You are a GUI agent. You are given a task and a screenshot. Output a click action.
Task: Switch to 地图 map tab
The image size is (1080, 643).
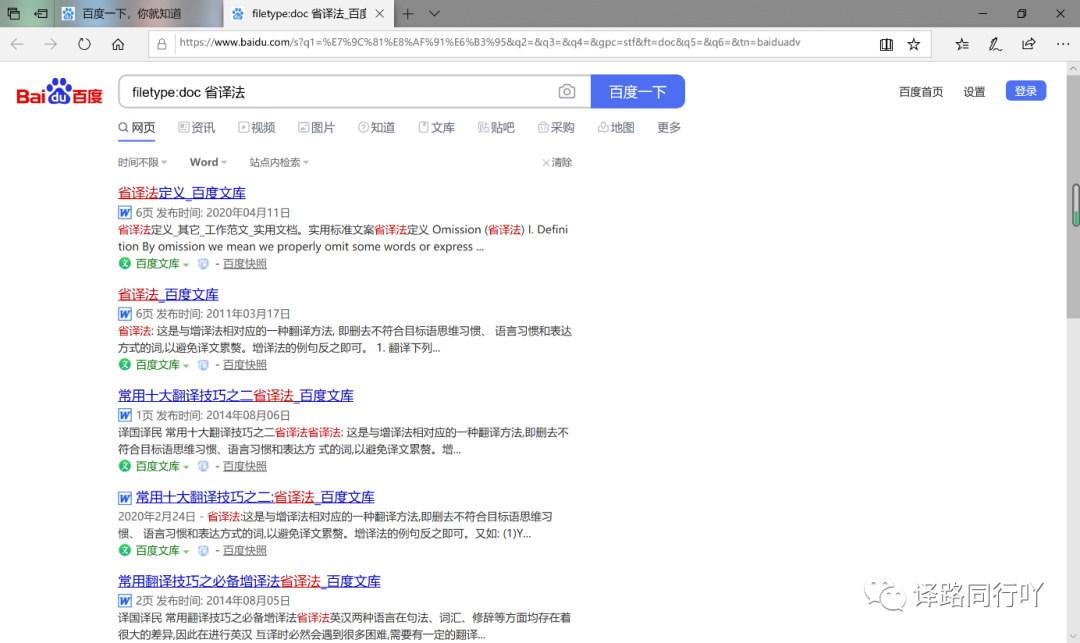pos(616,127)
